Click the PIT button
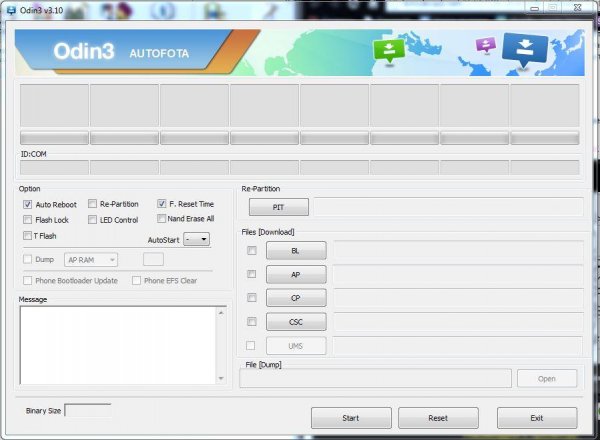600x440 pixels. (x=279, y=207)
